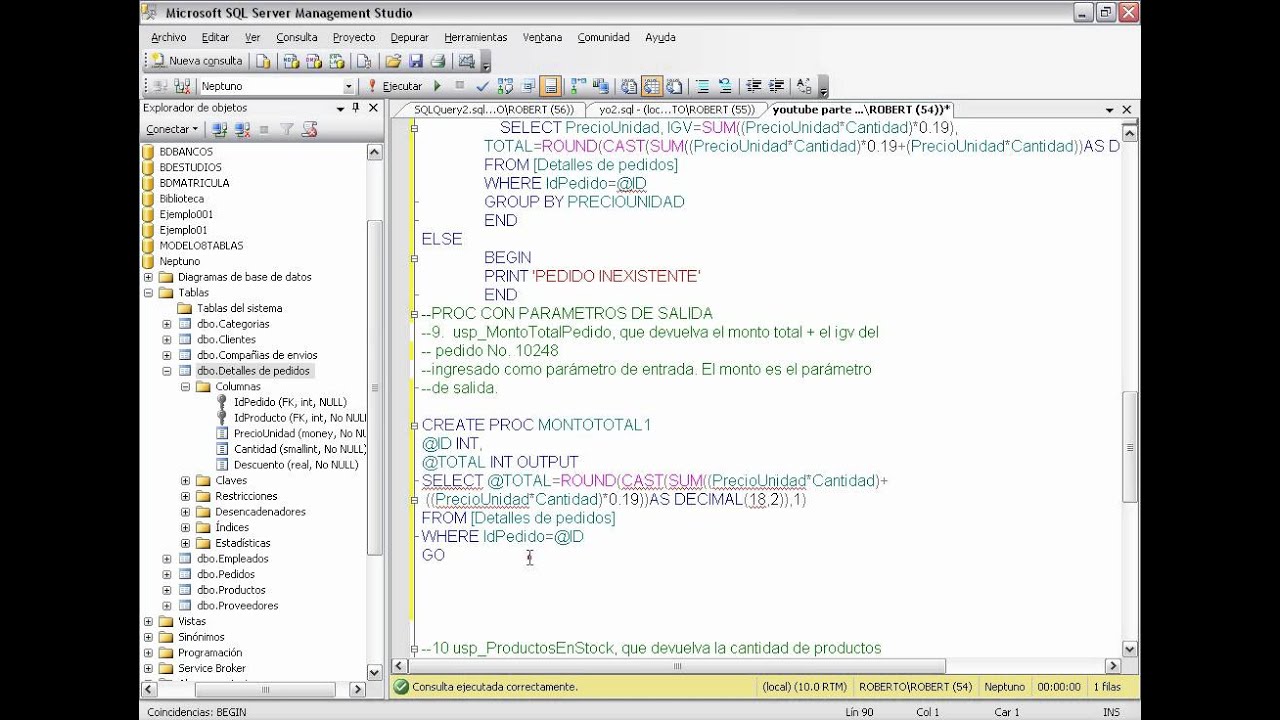Viewport: 1280px width, 720px height.
Task: Open the Consulta menu
Action: click(297, 37)
